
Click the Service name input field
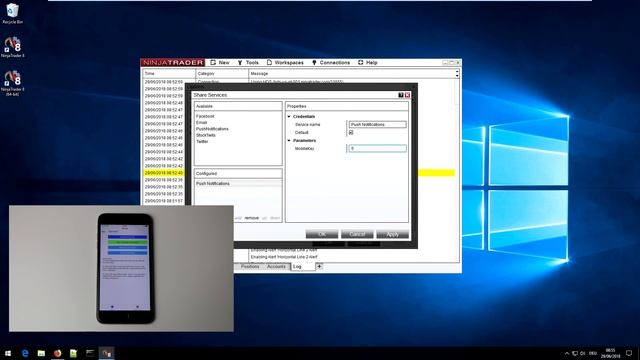[x=377, y=124]
